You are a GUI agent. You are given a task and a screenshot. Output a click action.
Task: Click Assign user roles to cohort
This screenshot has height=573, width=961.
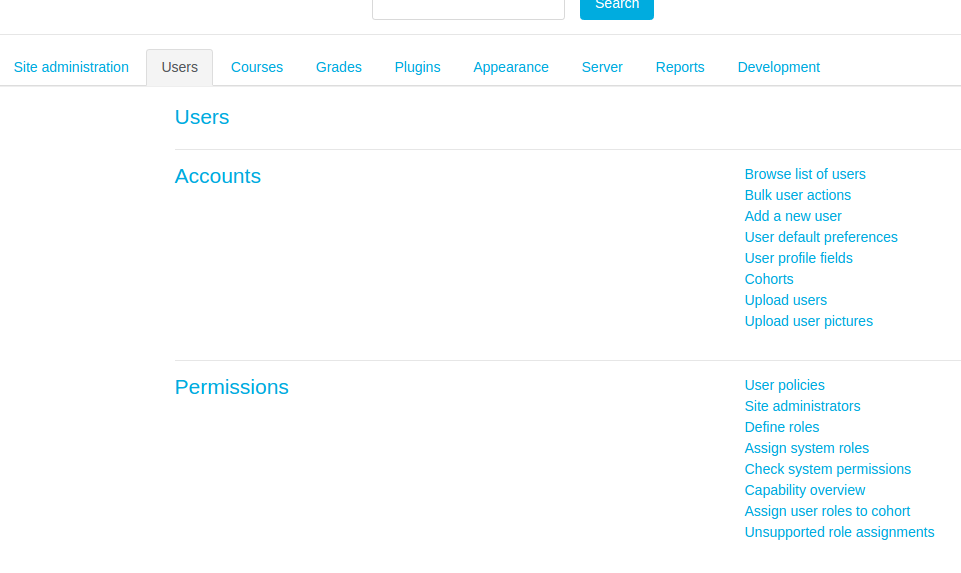827,512
